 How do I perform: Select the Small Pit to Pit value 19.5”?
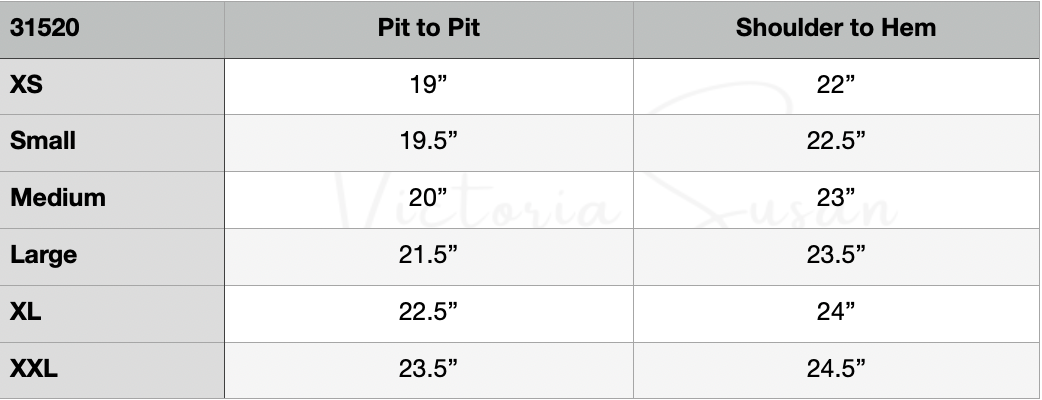click(x=428, y=141)
